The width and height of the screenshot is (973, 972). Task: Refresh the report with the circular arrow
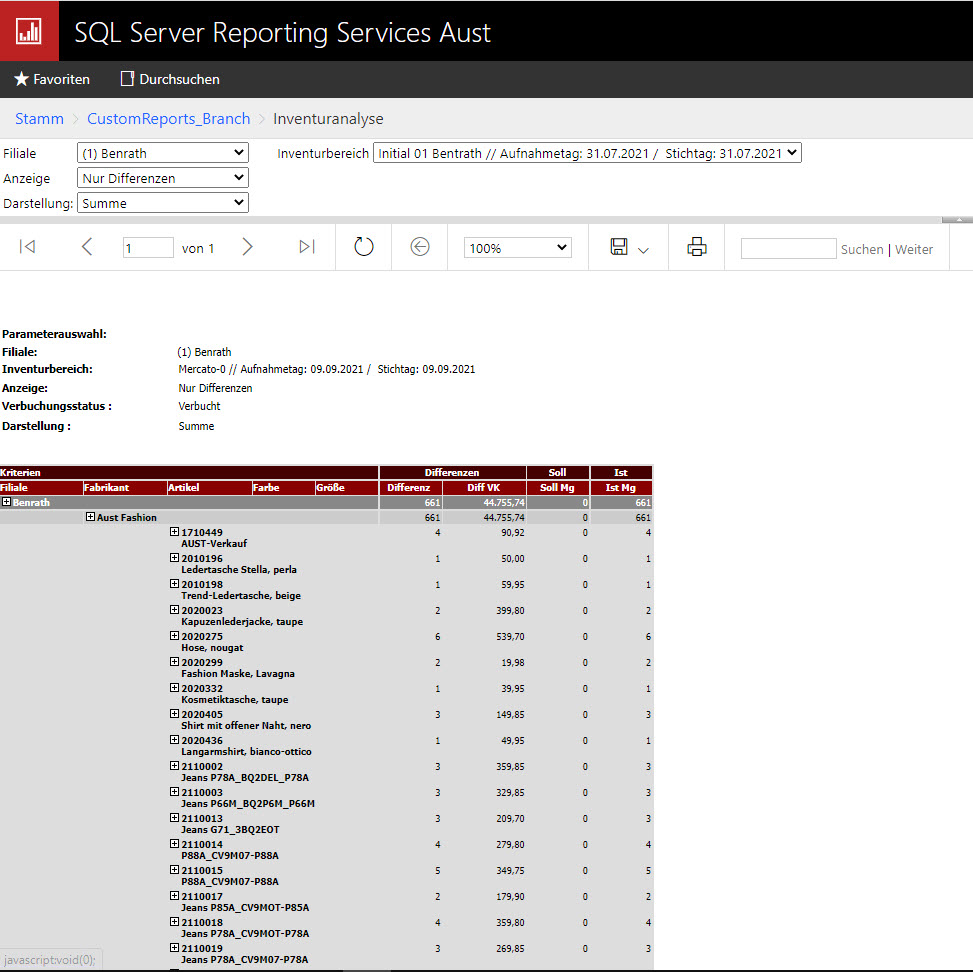[x=364, y=247]
